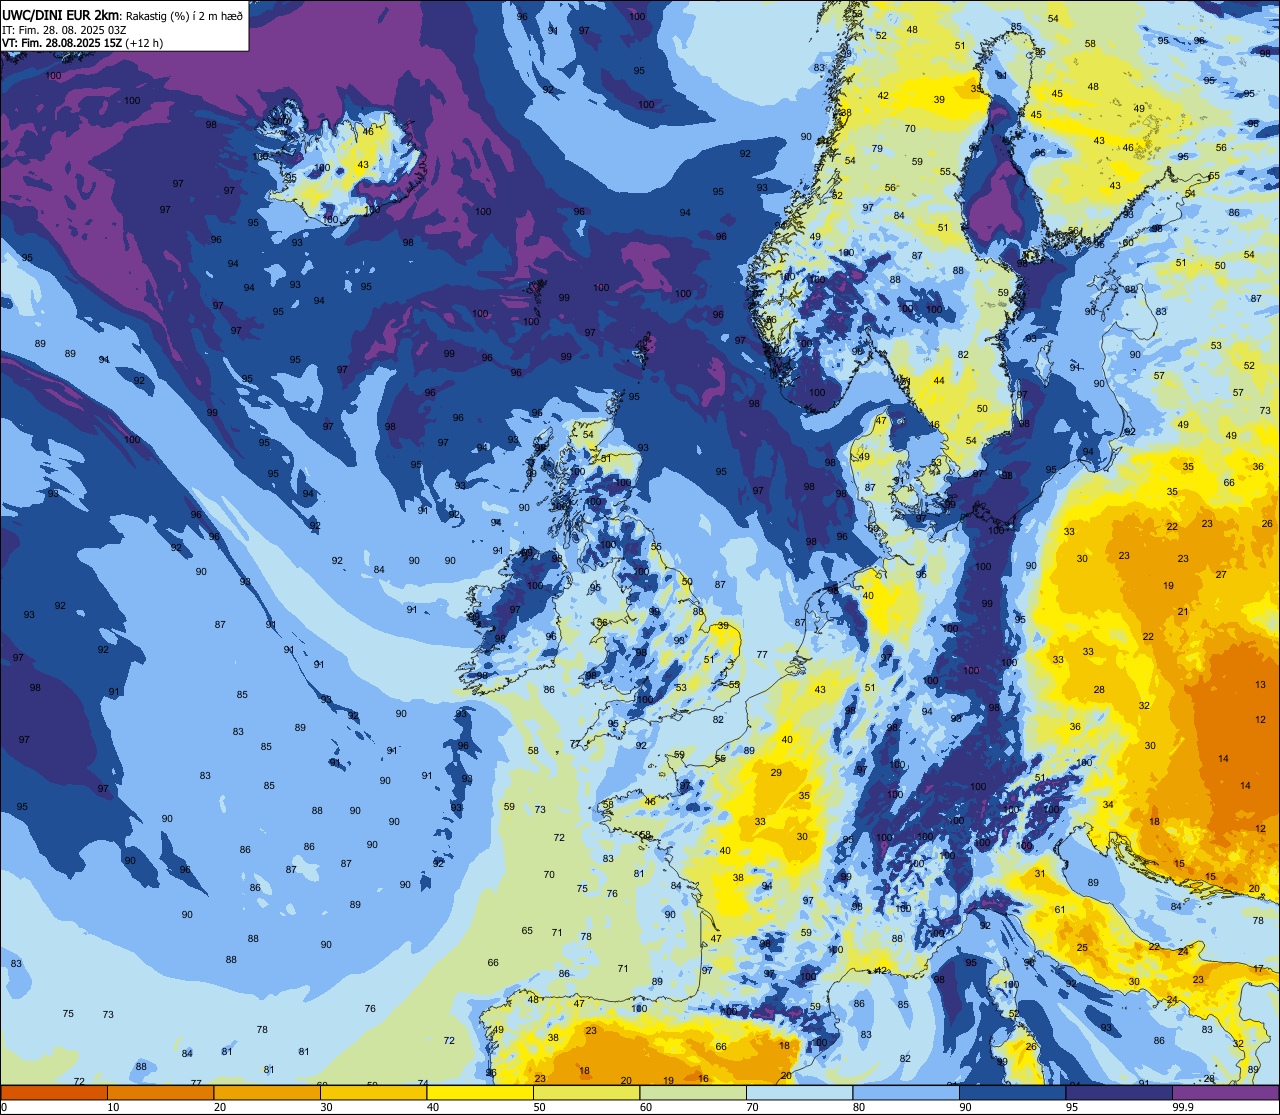
Task: Click the "13" value in the orange eastern area
Action: (1260, 684)
